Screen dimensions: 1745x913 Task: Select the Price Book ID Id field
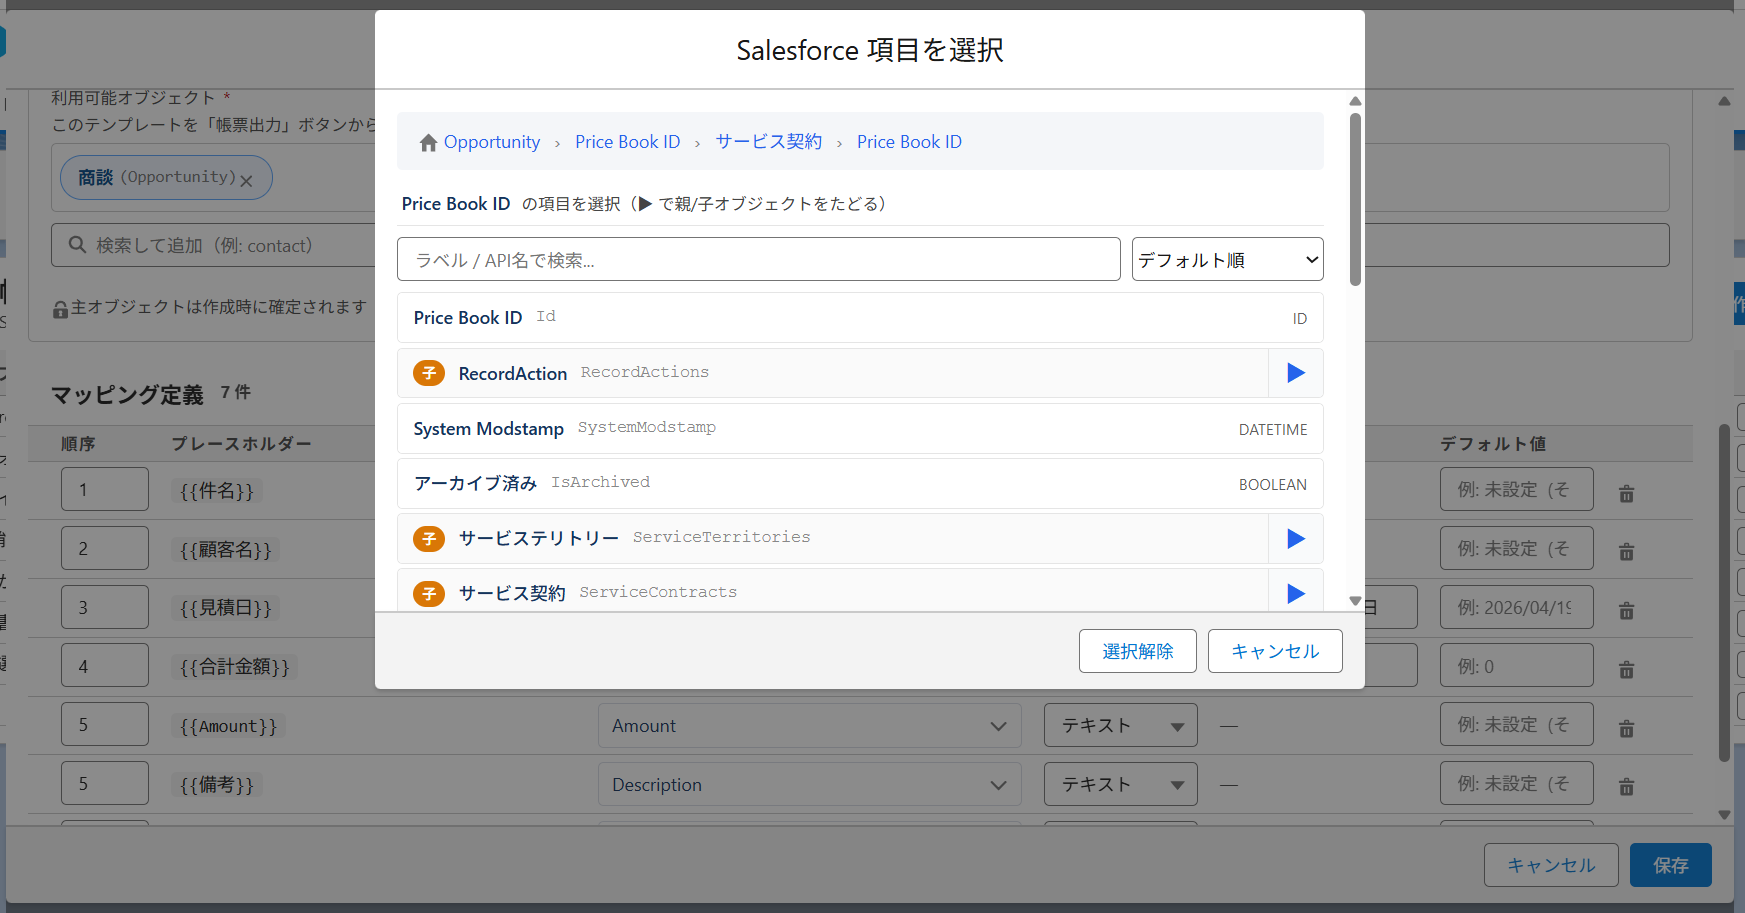[860, 318]
